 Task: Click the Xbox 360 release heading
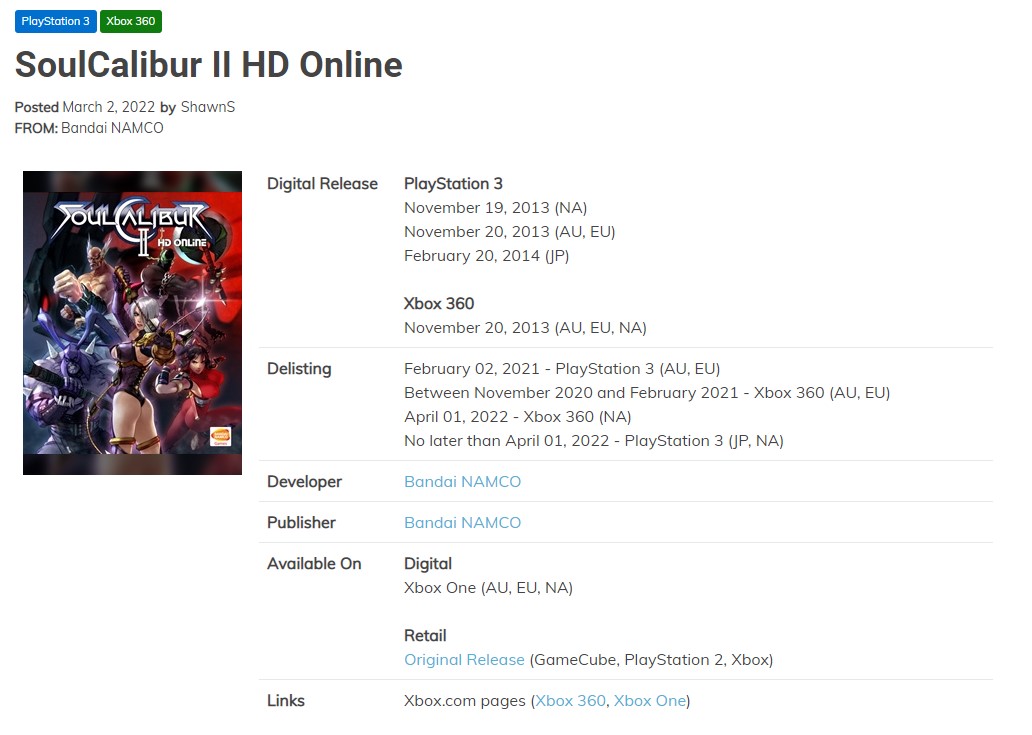point(439,303)
